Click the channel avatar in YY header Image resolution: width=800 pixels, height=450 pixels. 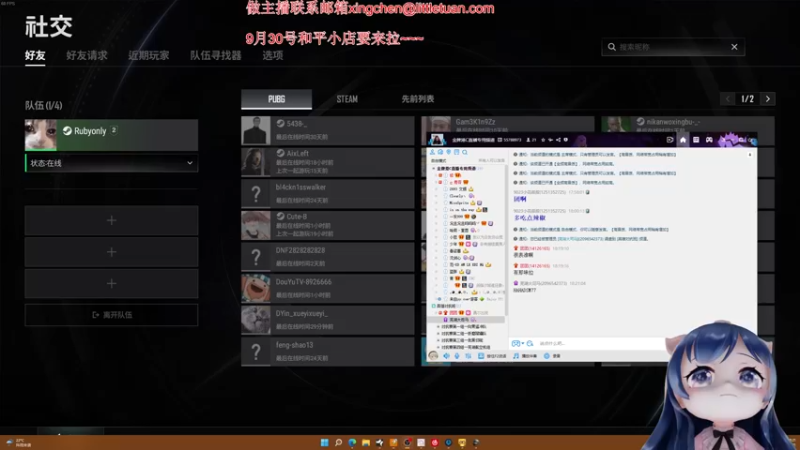click(437, 139)
